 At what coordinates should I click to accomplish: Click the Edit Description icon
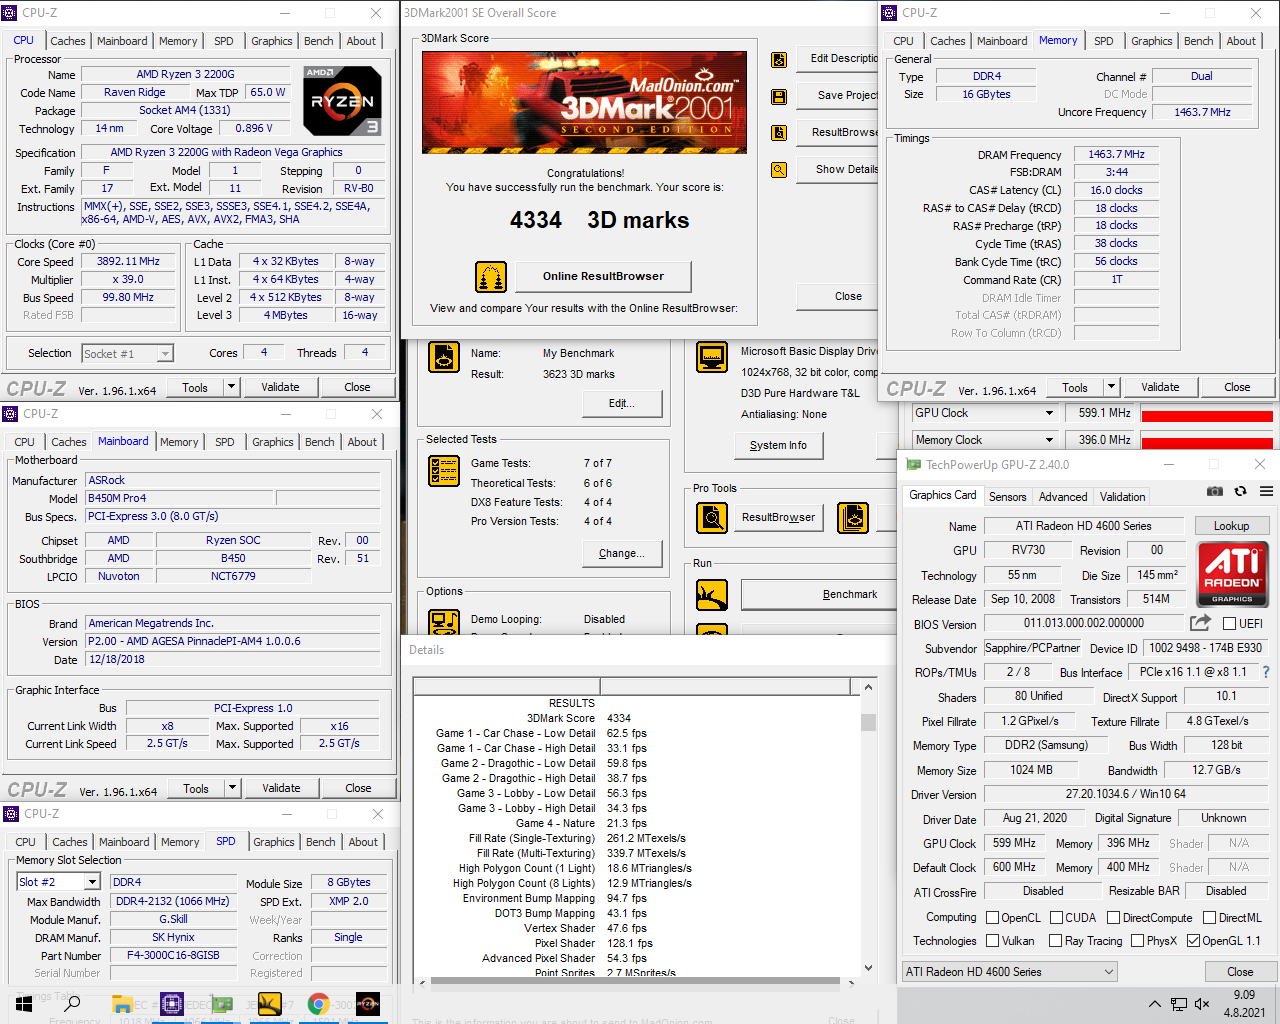(779, 59)
